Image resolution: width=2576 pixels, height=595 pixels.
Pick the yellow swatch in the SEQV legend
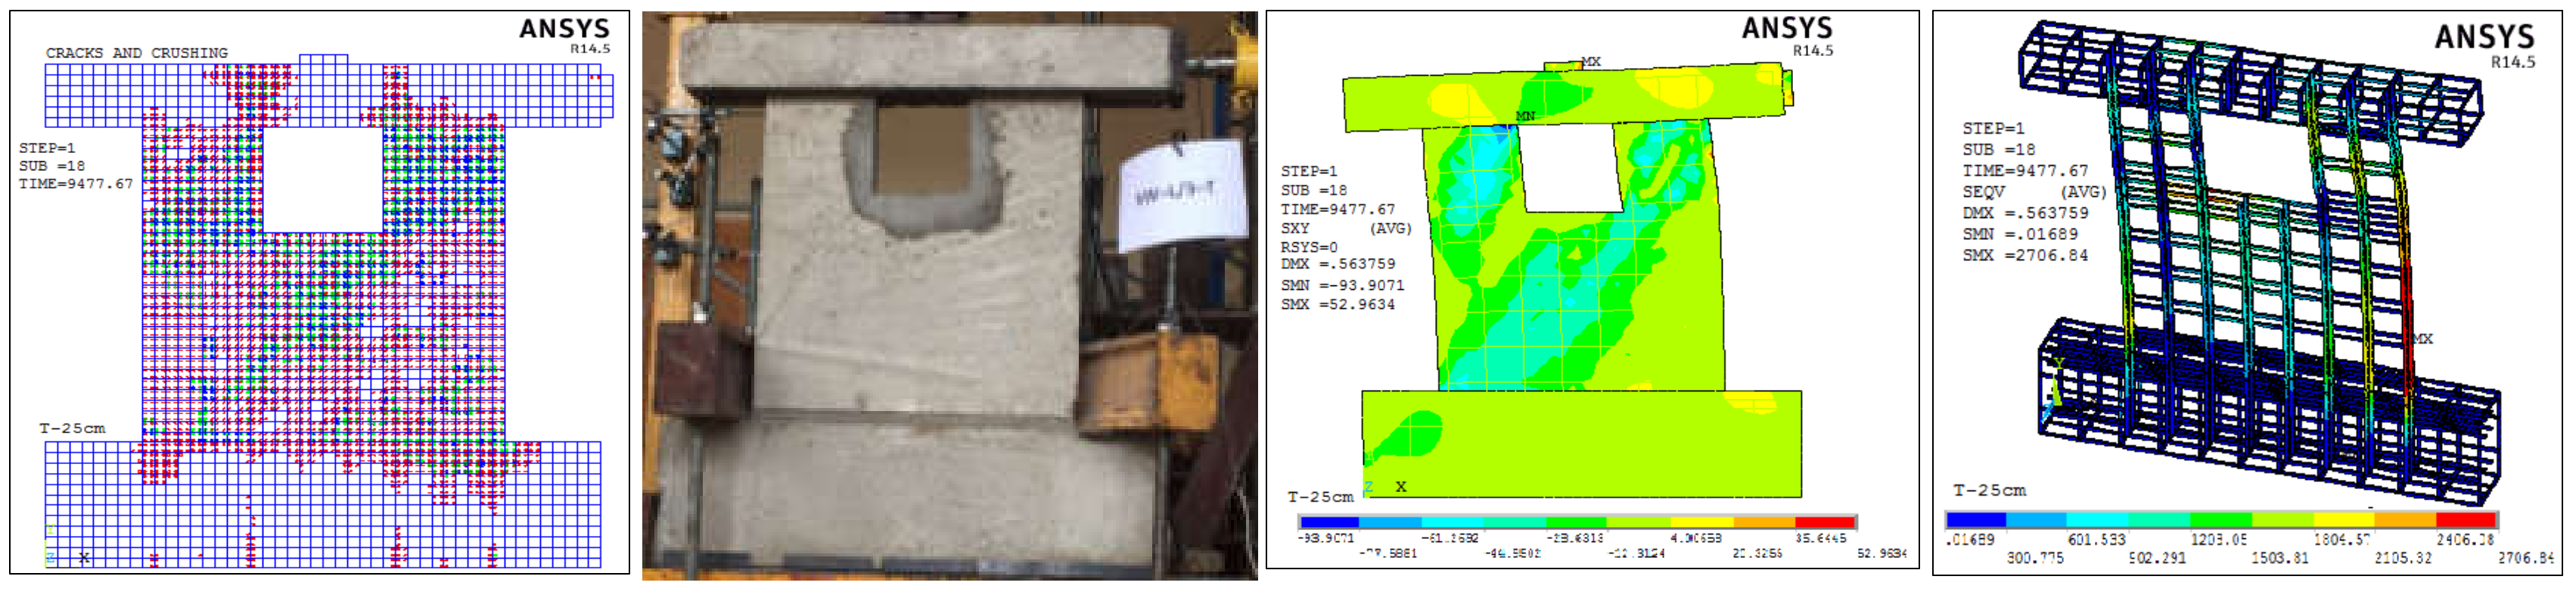coord(2343,520)
